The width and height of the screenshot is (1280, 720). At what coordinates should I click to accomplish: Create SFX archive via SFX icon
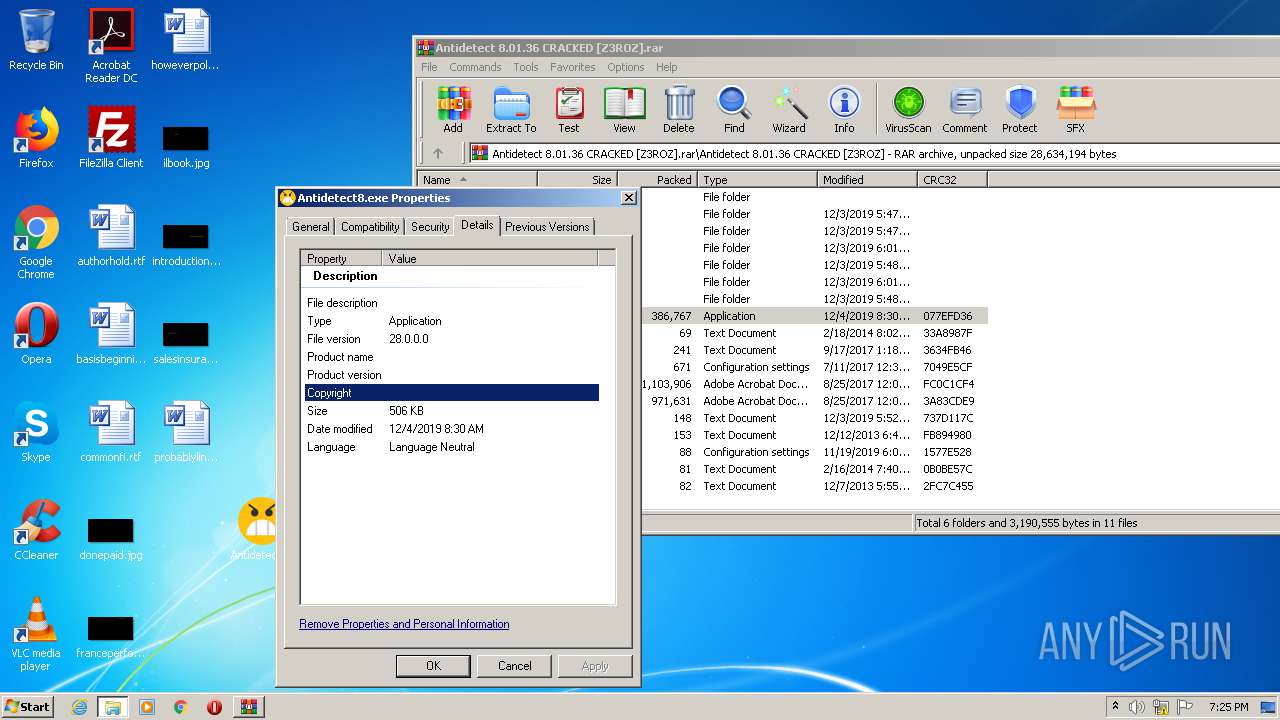pyautogui.click(x=1075, y=109)
